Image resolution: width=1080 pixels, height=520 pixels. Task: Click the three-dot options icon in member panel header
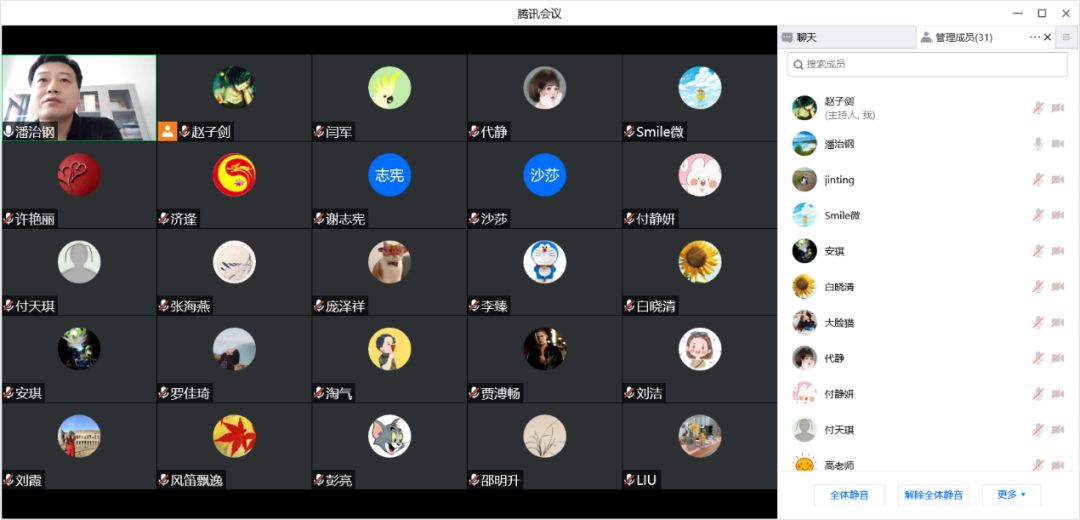(1035, 37)
